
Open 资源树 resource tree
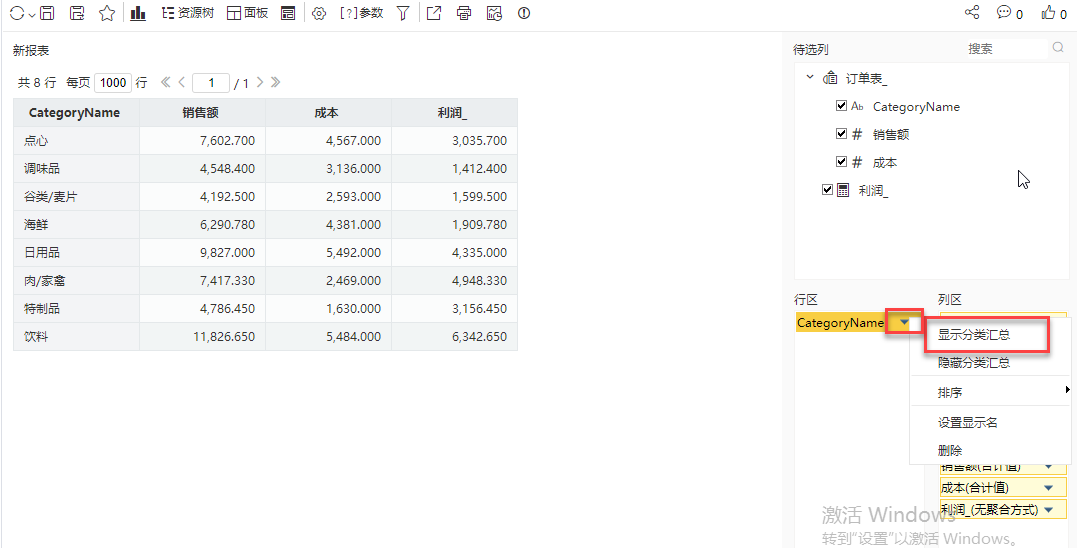tap(188, 13)
